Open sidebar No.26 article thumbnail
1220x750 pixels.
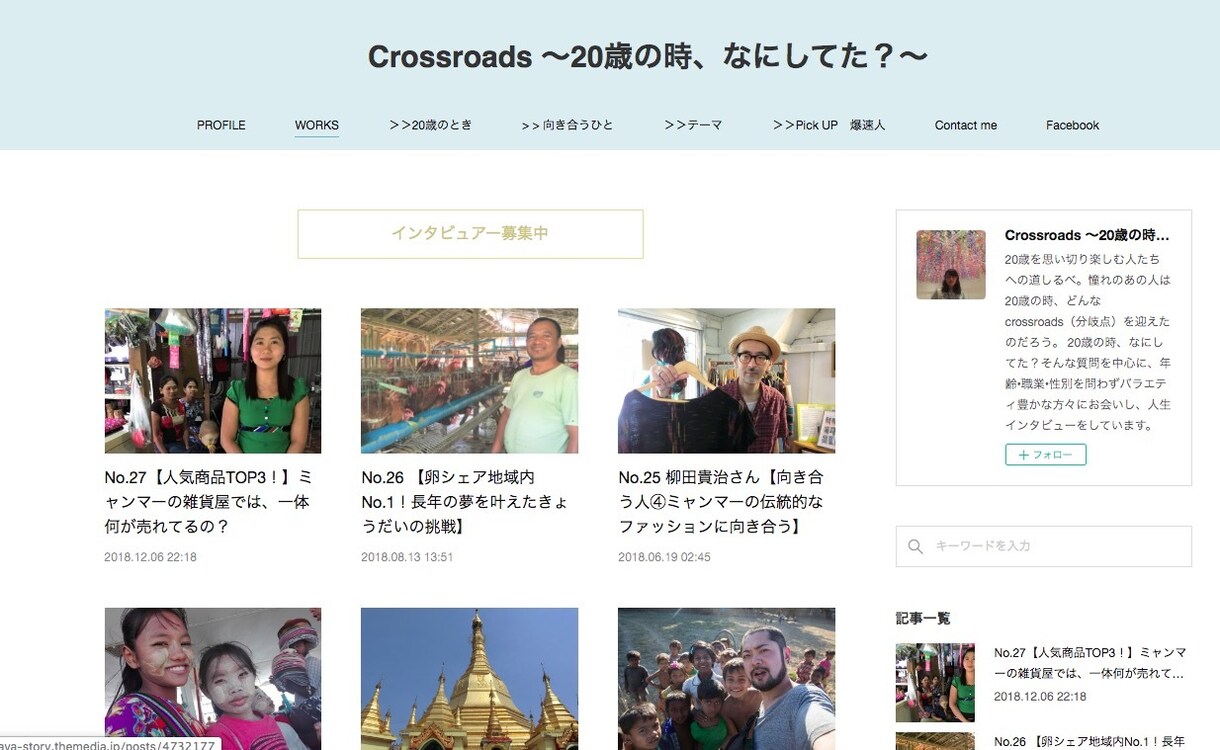pos(935,741)
